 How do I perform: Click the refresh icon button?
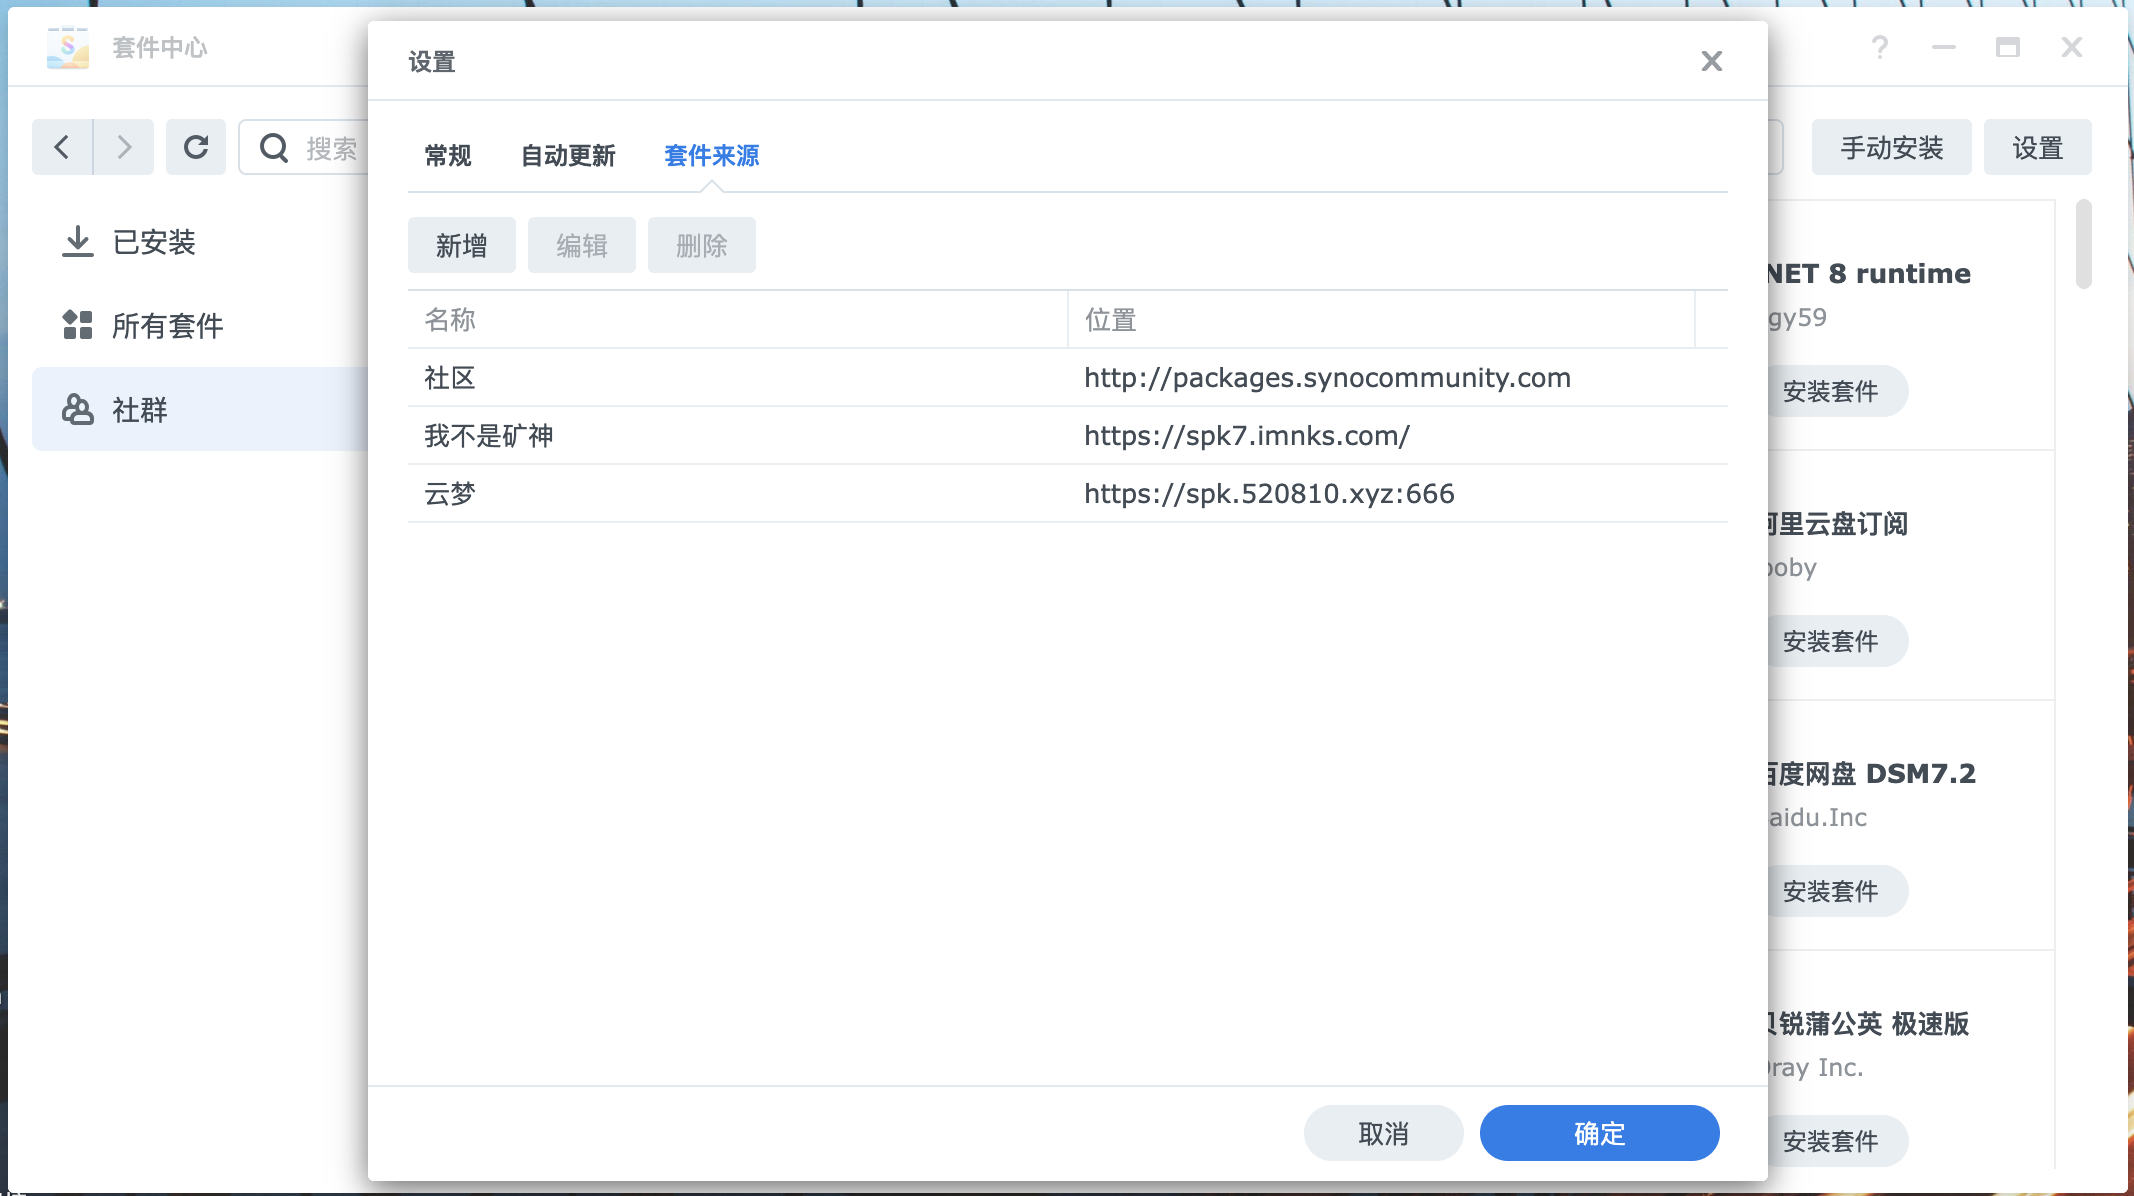[x=196, y=148]
